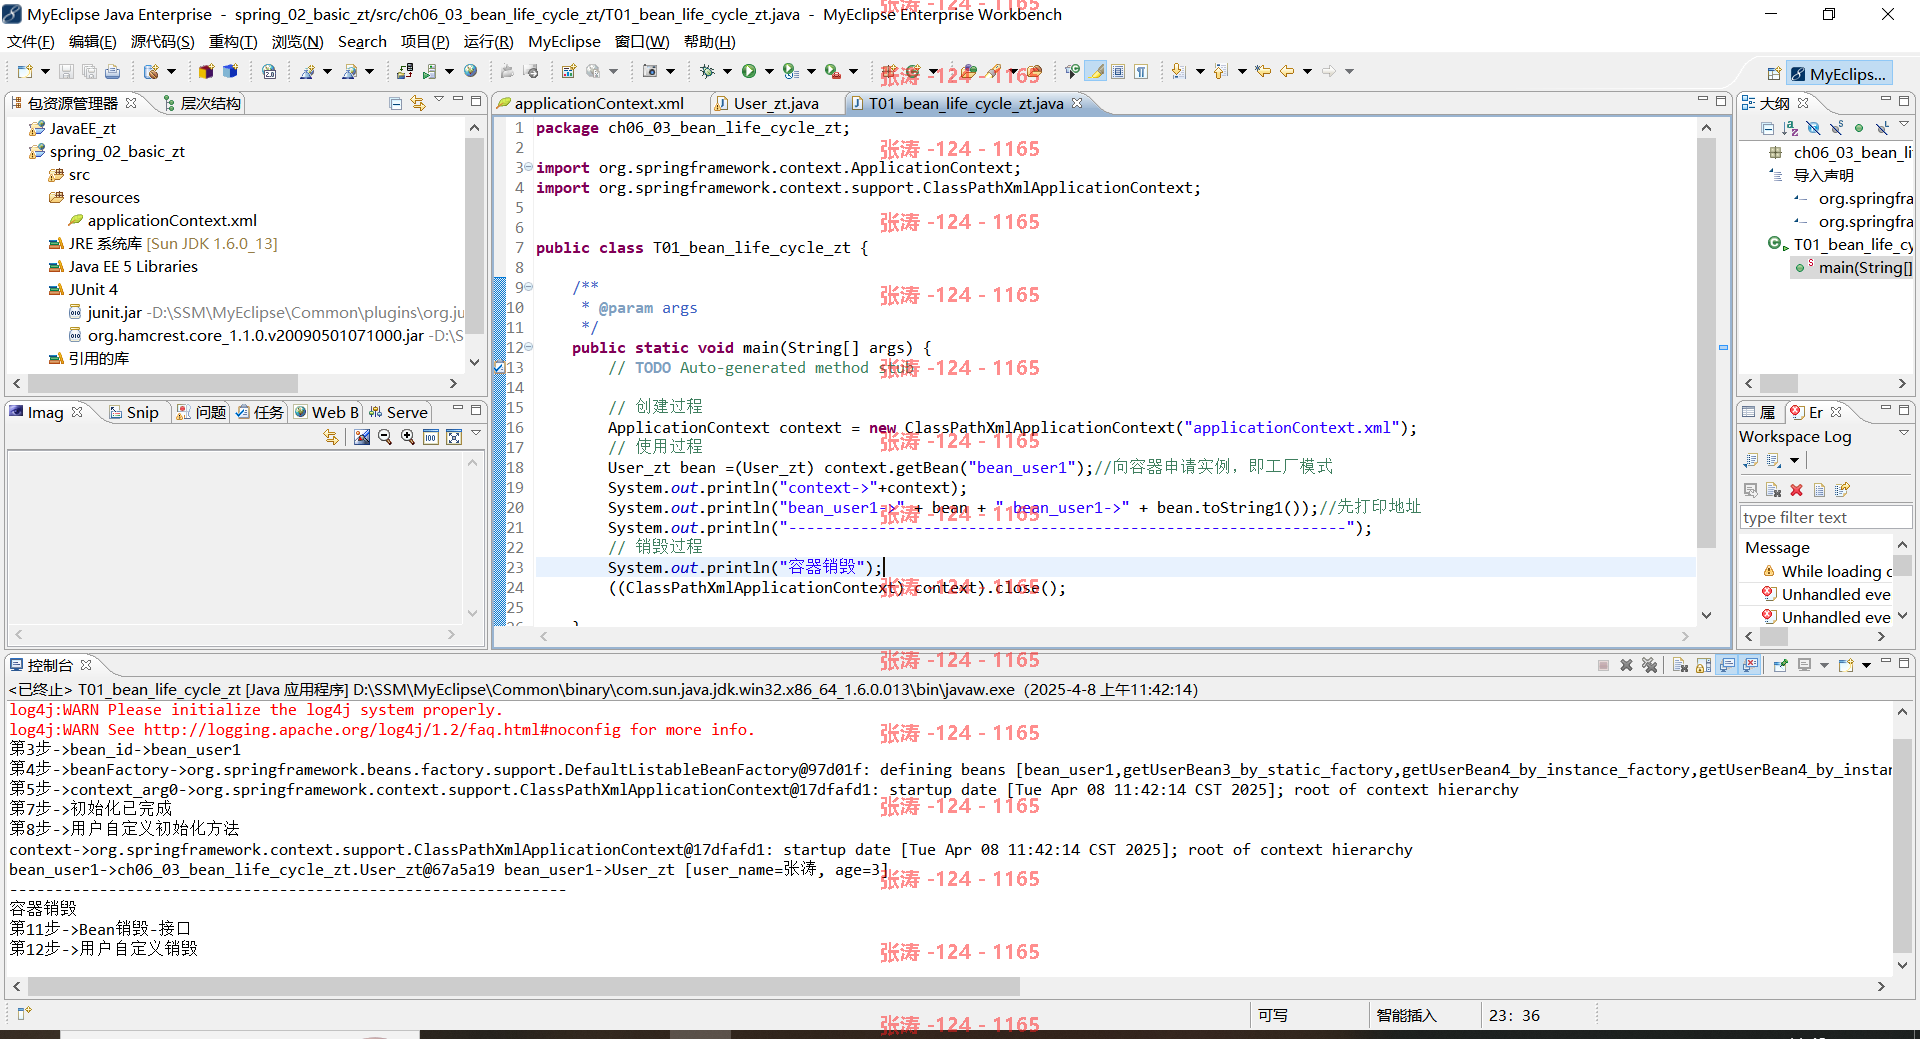Toggle Hide Fields filter in Outline panel

(x=1813, y=128)
